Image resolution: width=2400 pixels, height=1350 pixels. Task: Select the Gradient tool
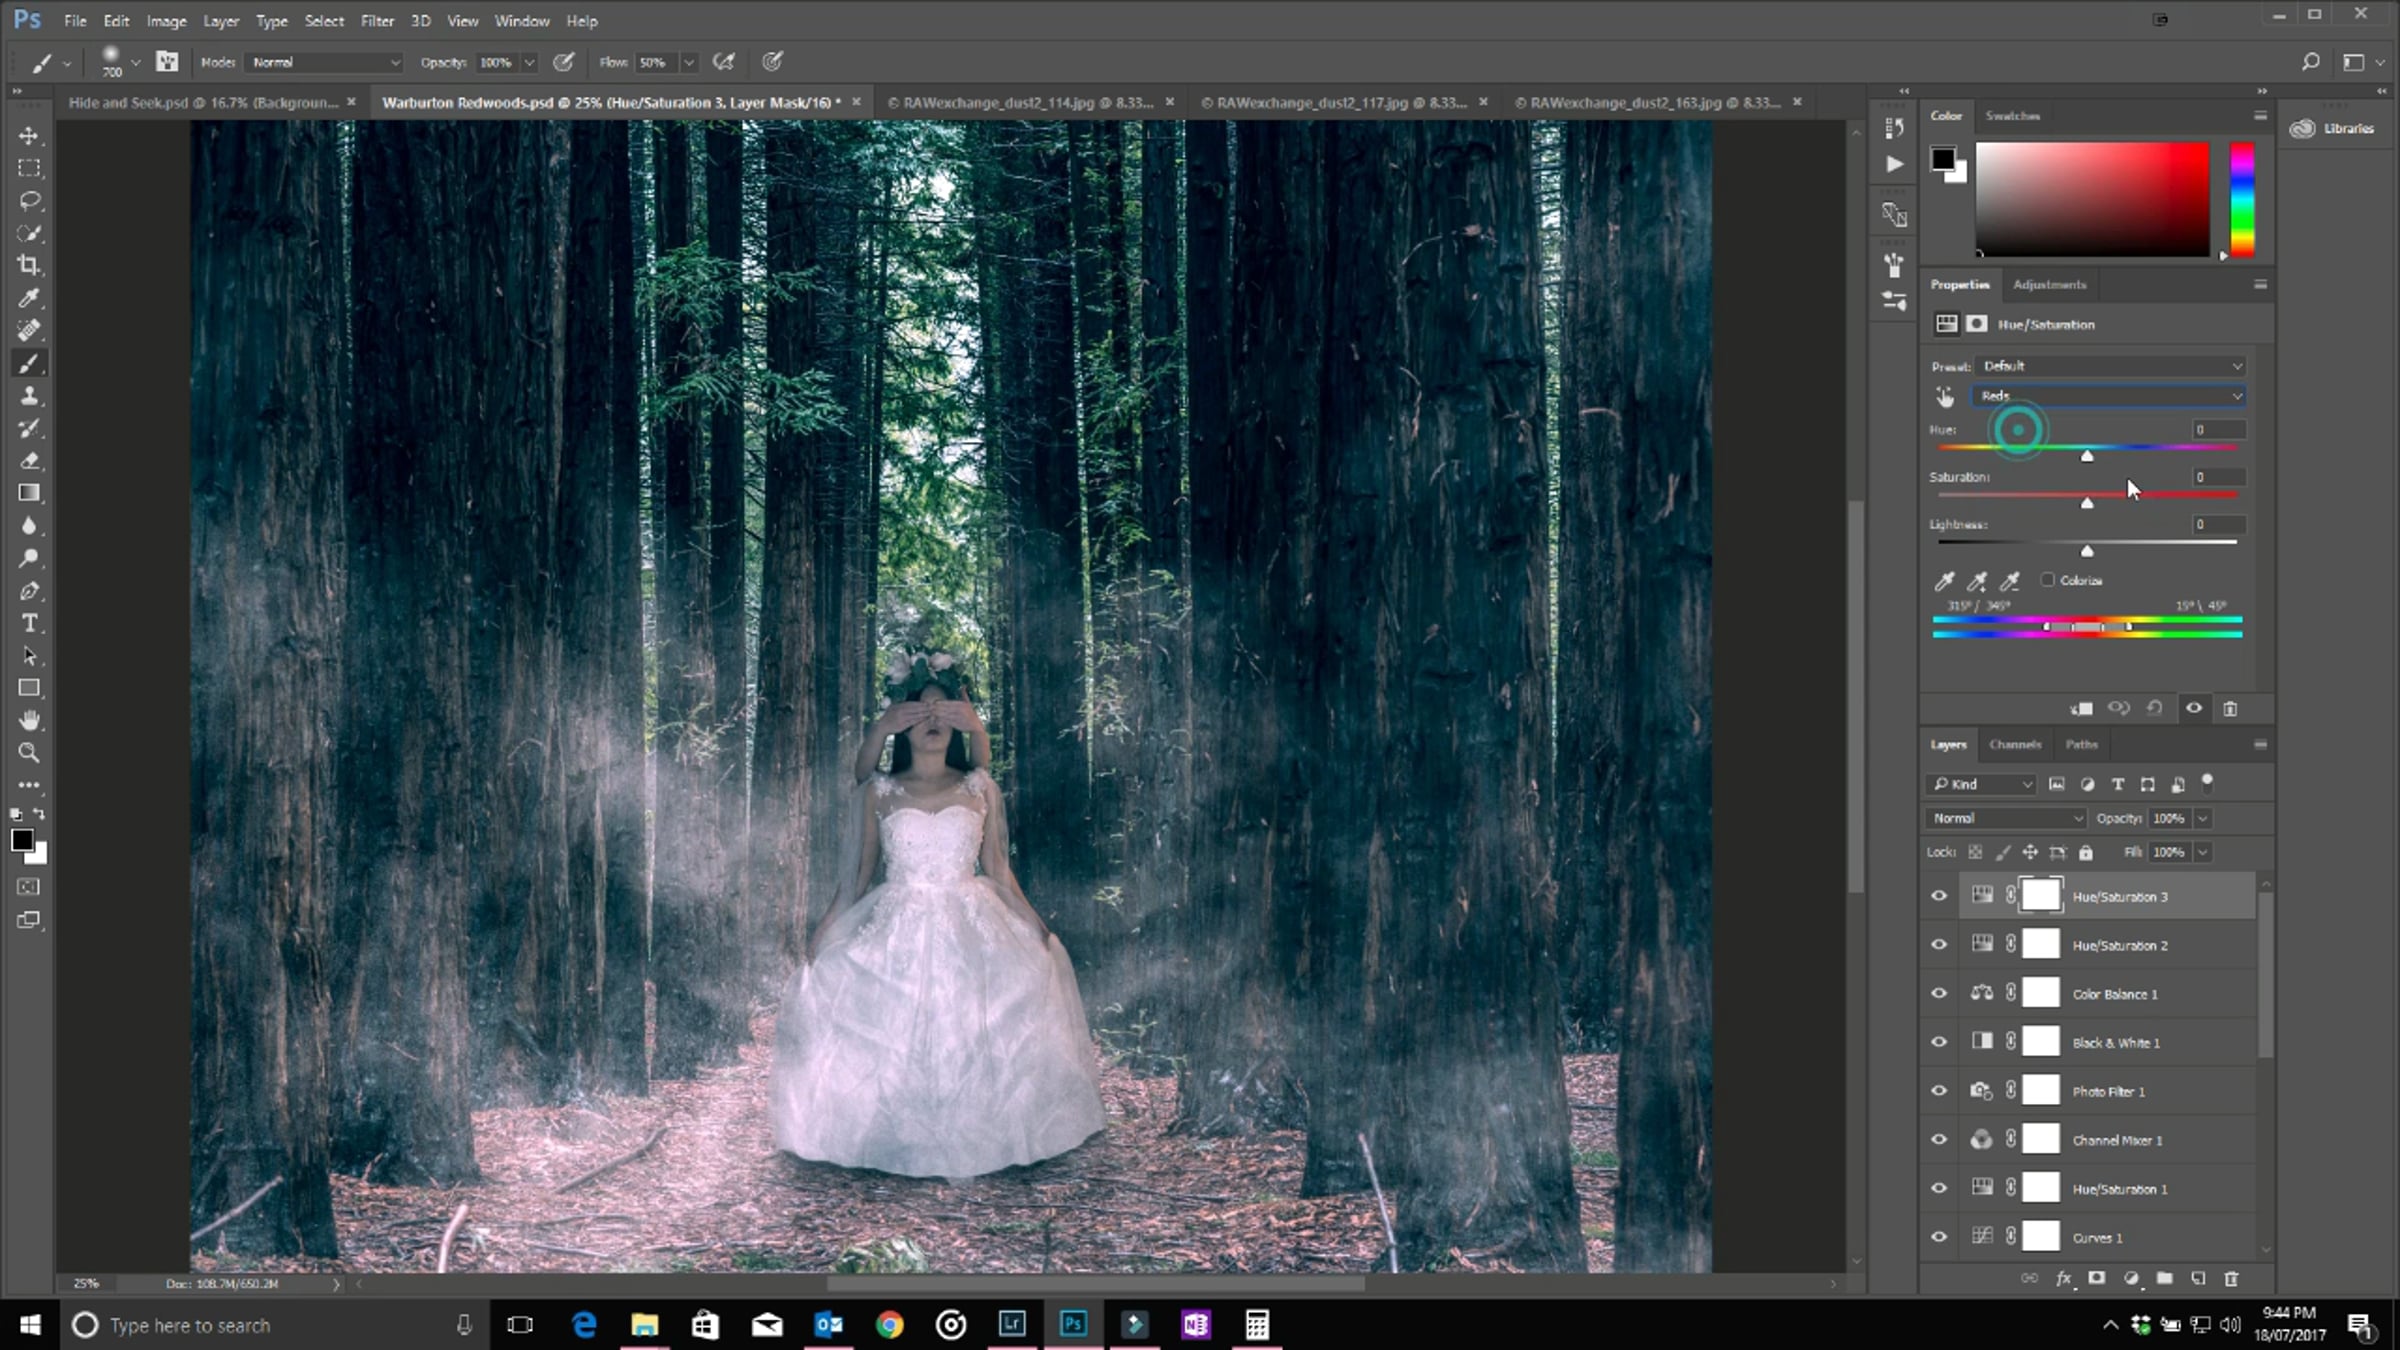[x=29, y=493]
